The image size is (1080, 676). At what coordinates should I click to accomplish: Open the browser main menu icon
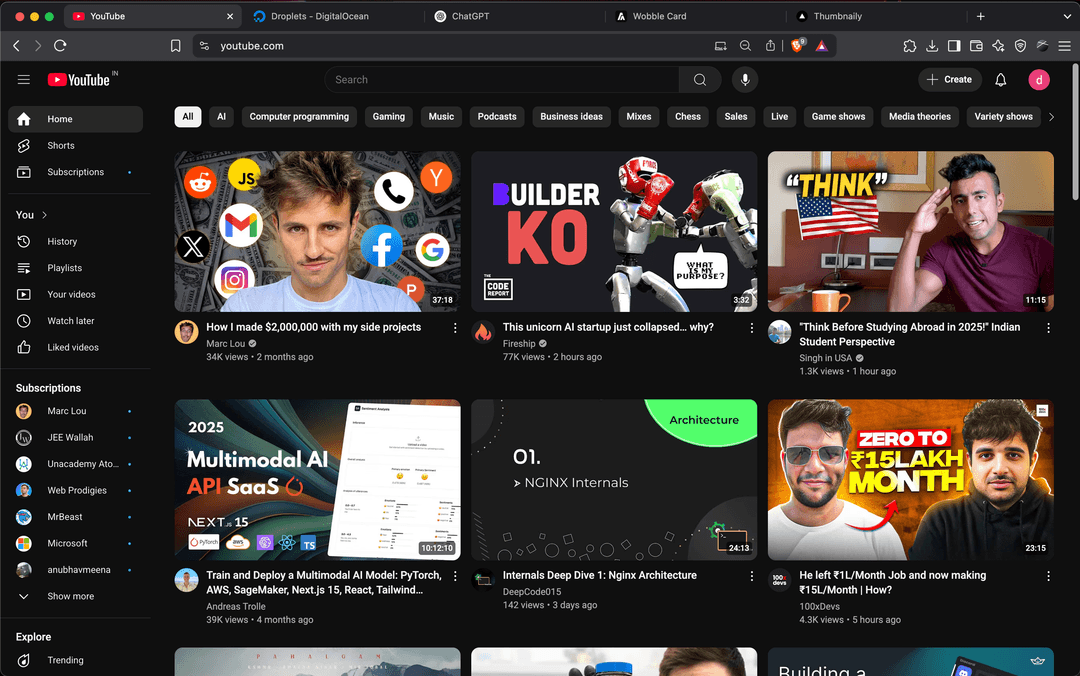click(1064, 45)
